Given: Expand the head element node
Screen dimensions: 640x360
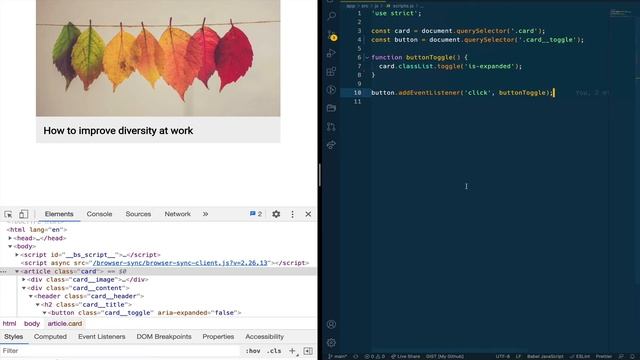Looking at the screenshot, I should click(x=10, y=238).
